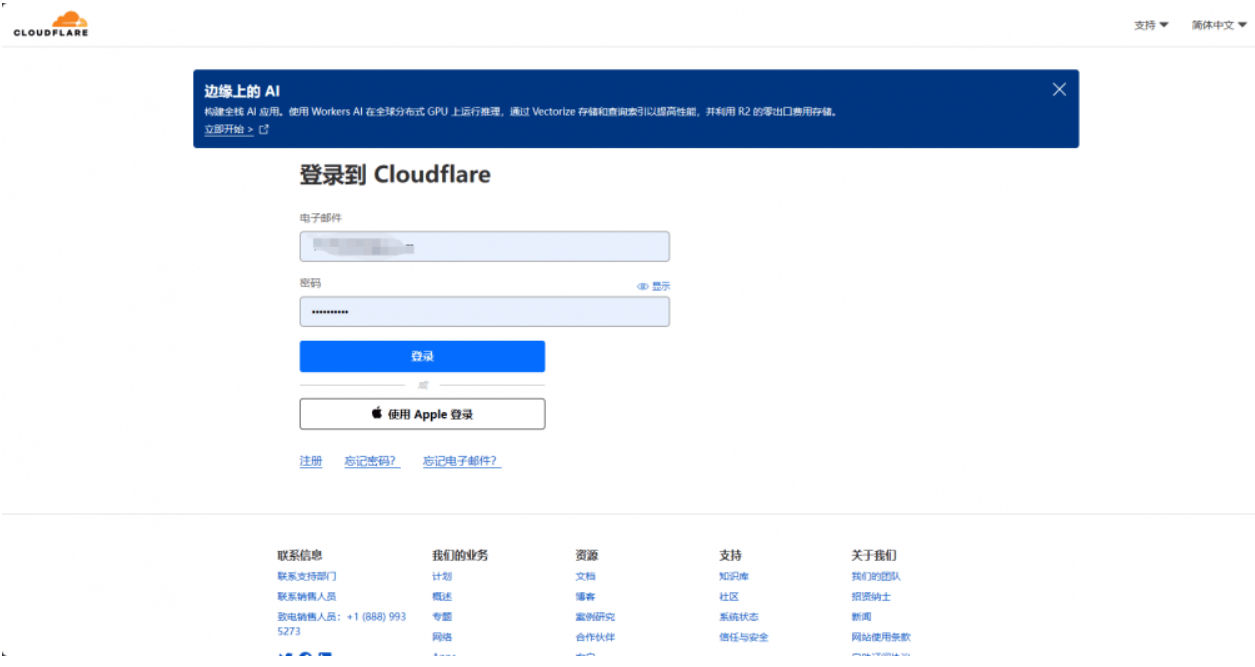Open the 联系支持部门 footer link

[307, 576]
